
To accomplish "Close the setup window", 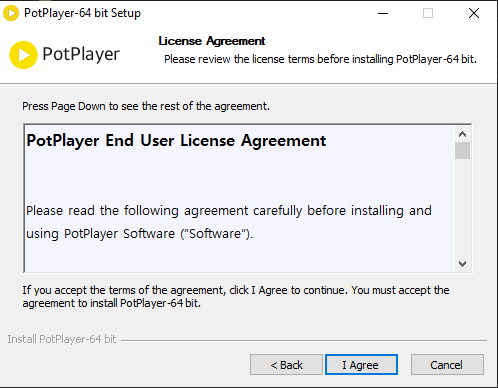I will click(x=474, y=13).
